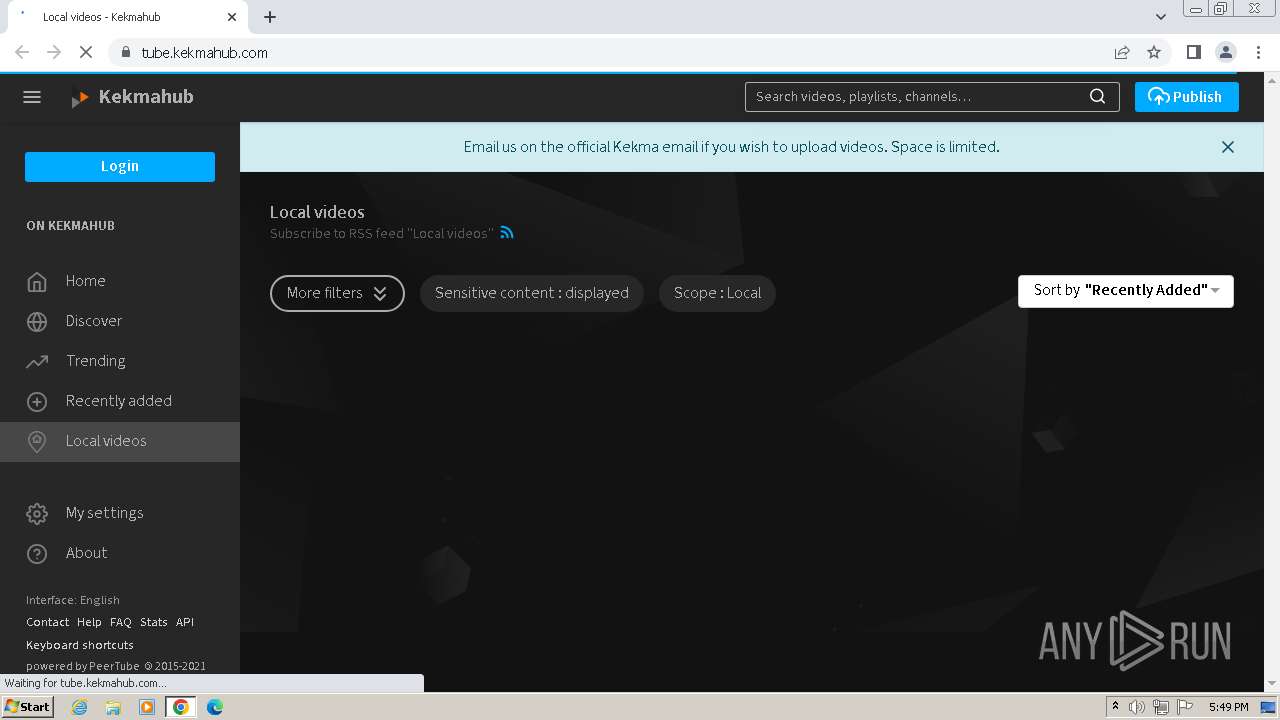Open Recently added in sidebar
The width and height of the screenshot is (1280, 720).
tap(120, 401)
